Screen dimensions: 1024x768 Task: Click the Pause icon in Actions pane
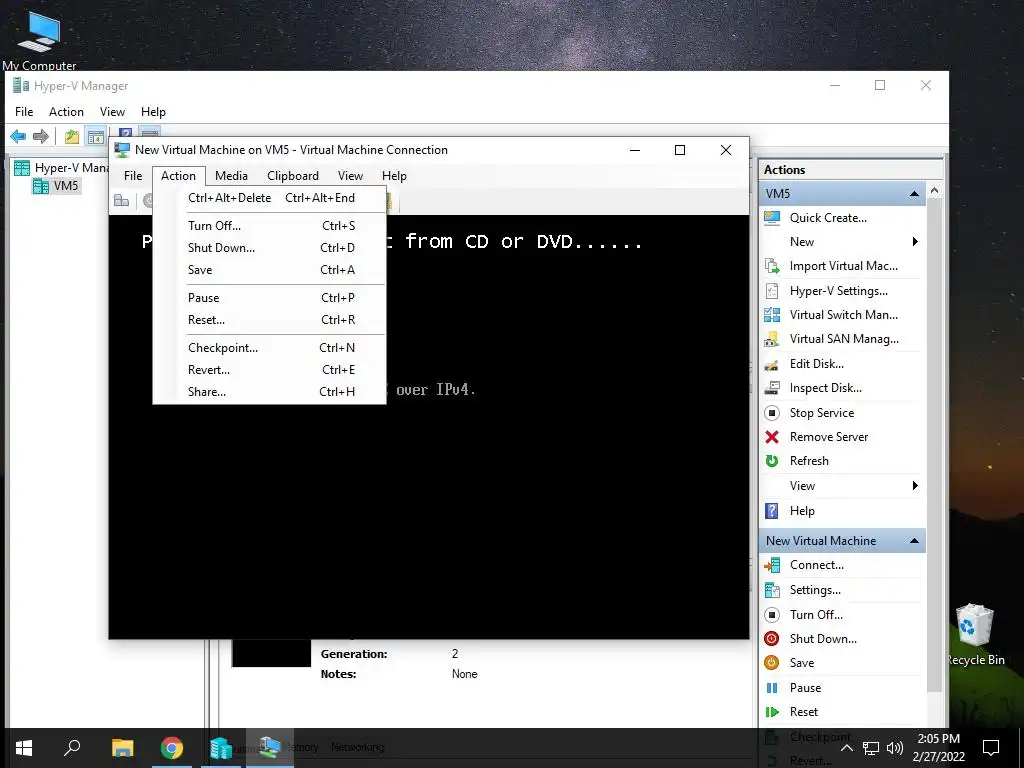pos(772,688)
